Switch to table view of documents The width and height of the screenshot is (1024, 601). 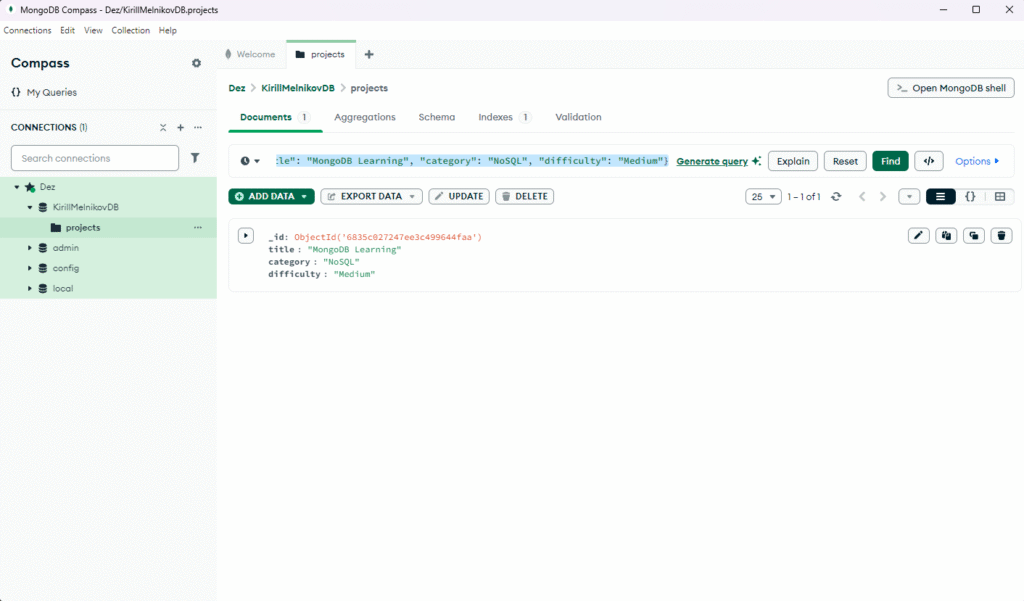pos(1000,197)
